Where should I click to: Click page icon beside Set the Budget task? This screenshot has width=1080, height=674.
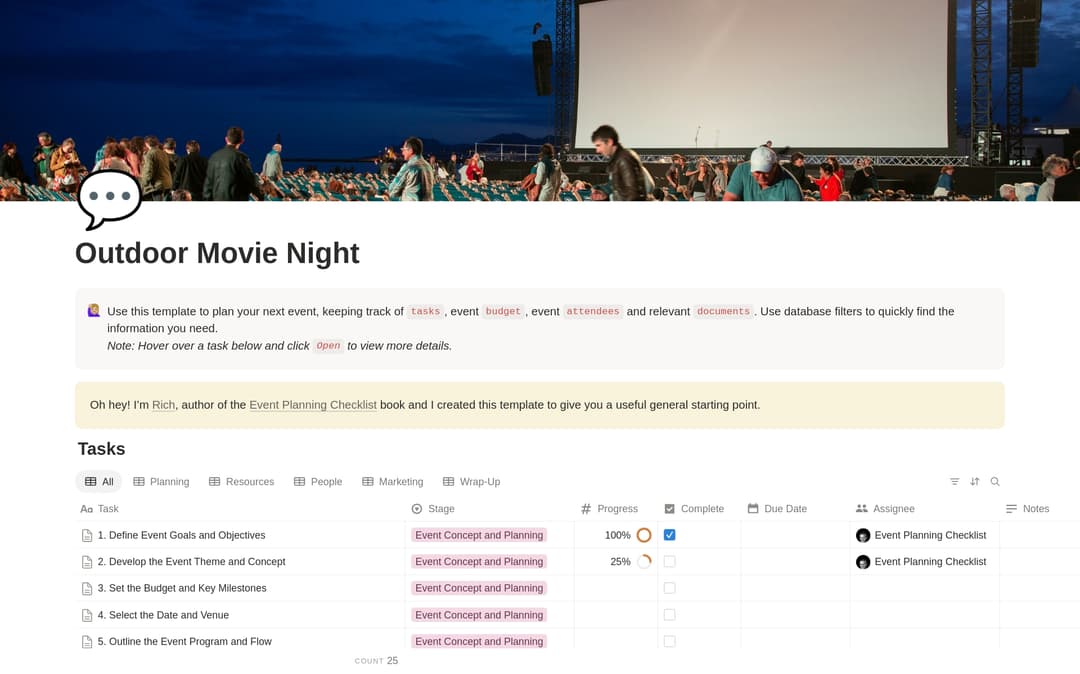[x=87, y=589]
